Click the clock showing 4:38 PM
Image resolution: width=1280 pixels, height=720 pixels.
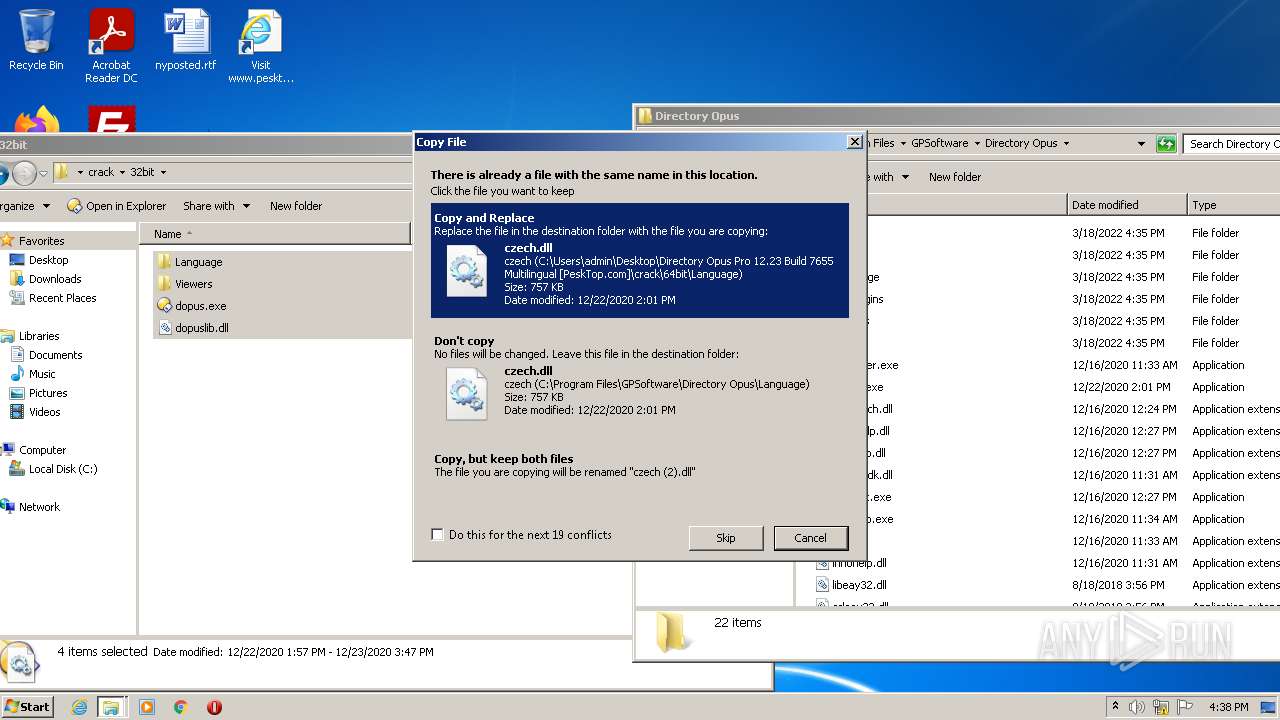[x=1228, y=707]
